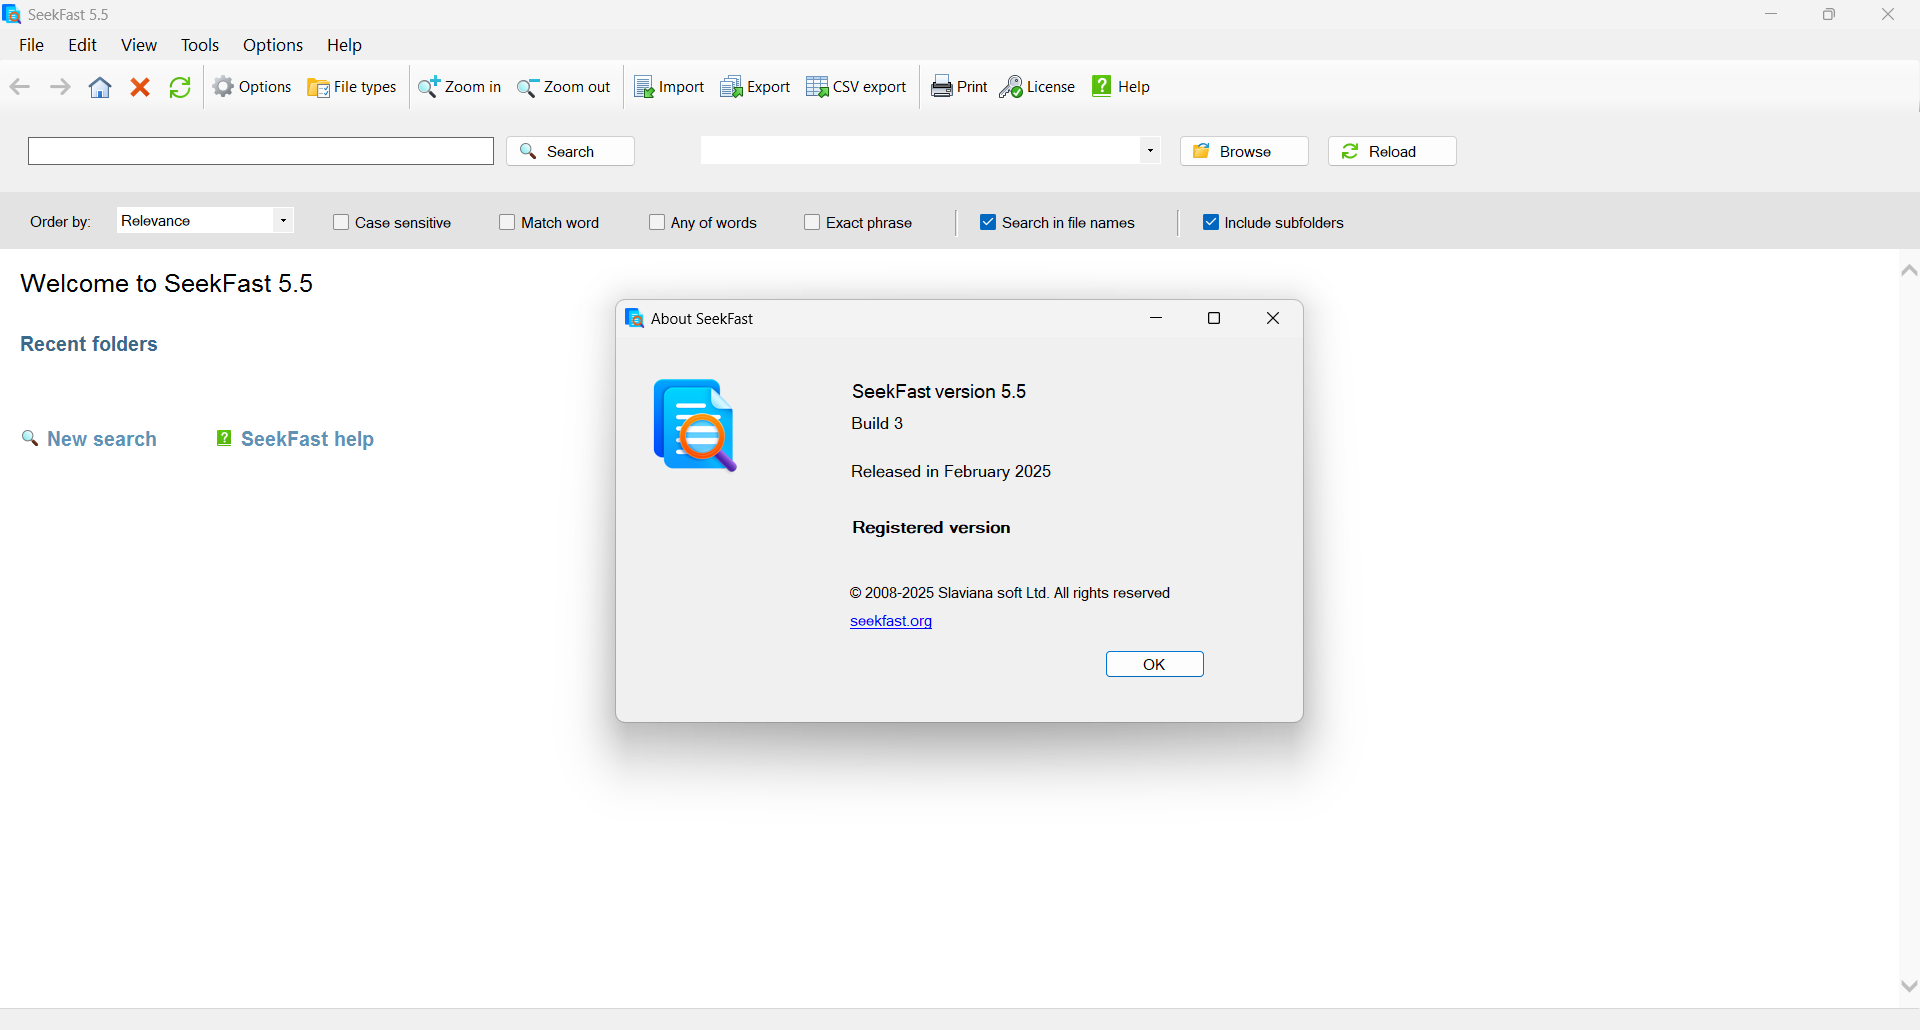Open Options from the toolbar gear
Image resolution: width=1920 pixels, height=1030 pixels.
(x=252, y=87)
